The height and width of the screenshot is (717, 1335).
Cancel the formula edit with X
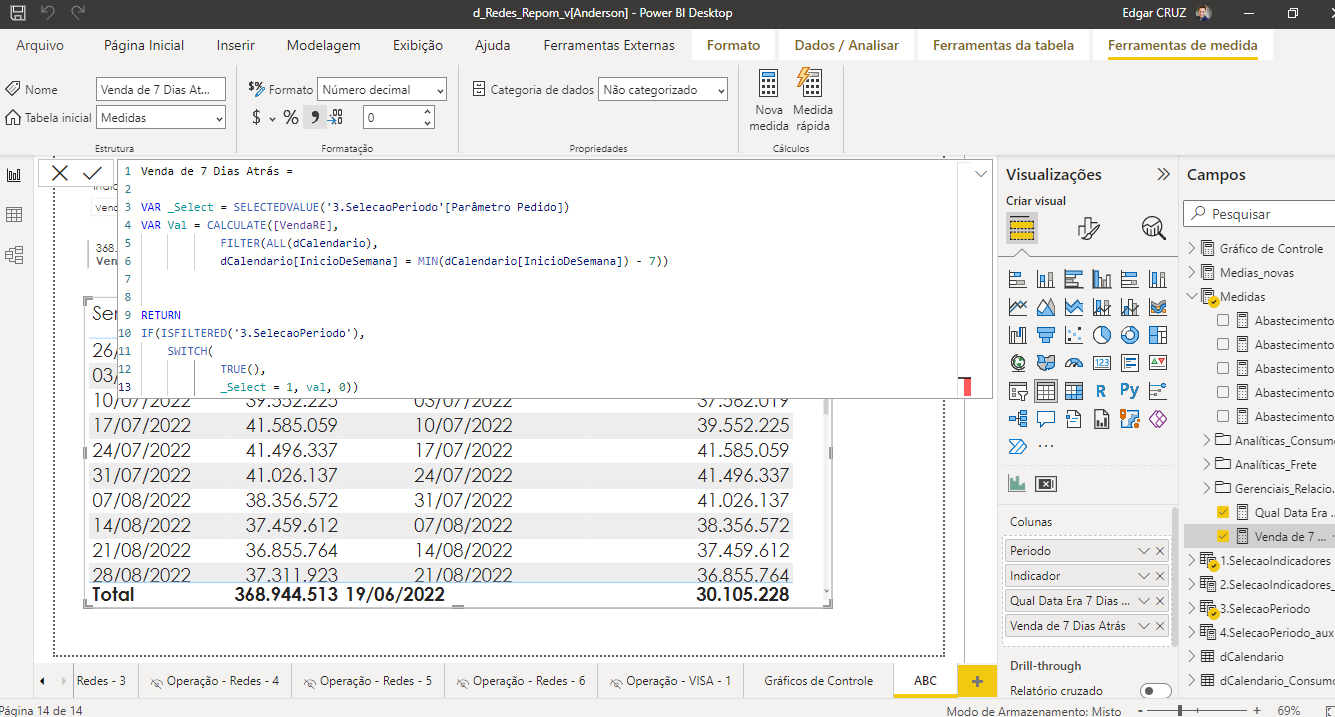(60, 173)
